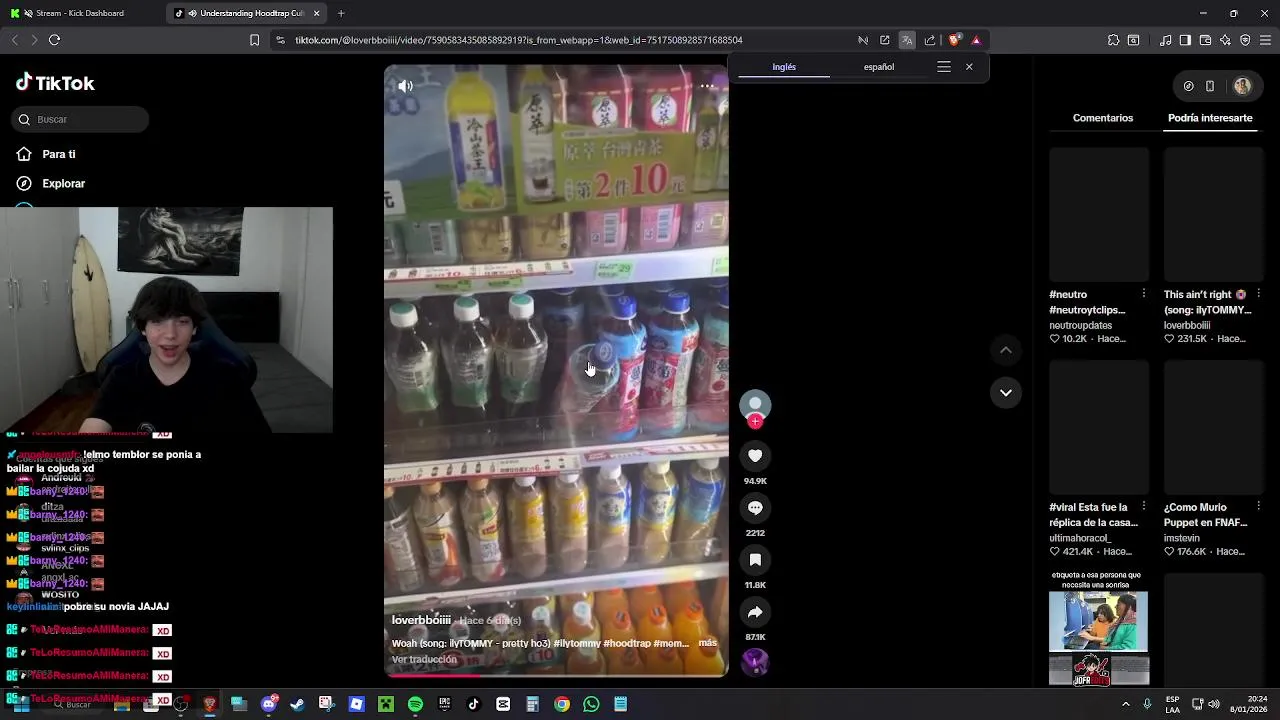Open translate popup hamburger options

point(943,67)
